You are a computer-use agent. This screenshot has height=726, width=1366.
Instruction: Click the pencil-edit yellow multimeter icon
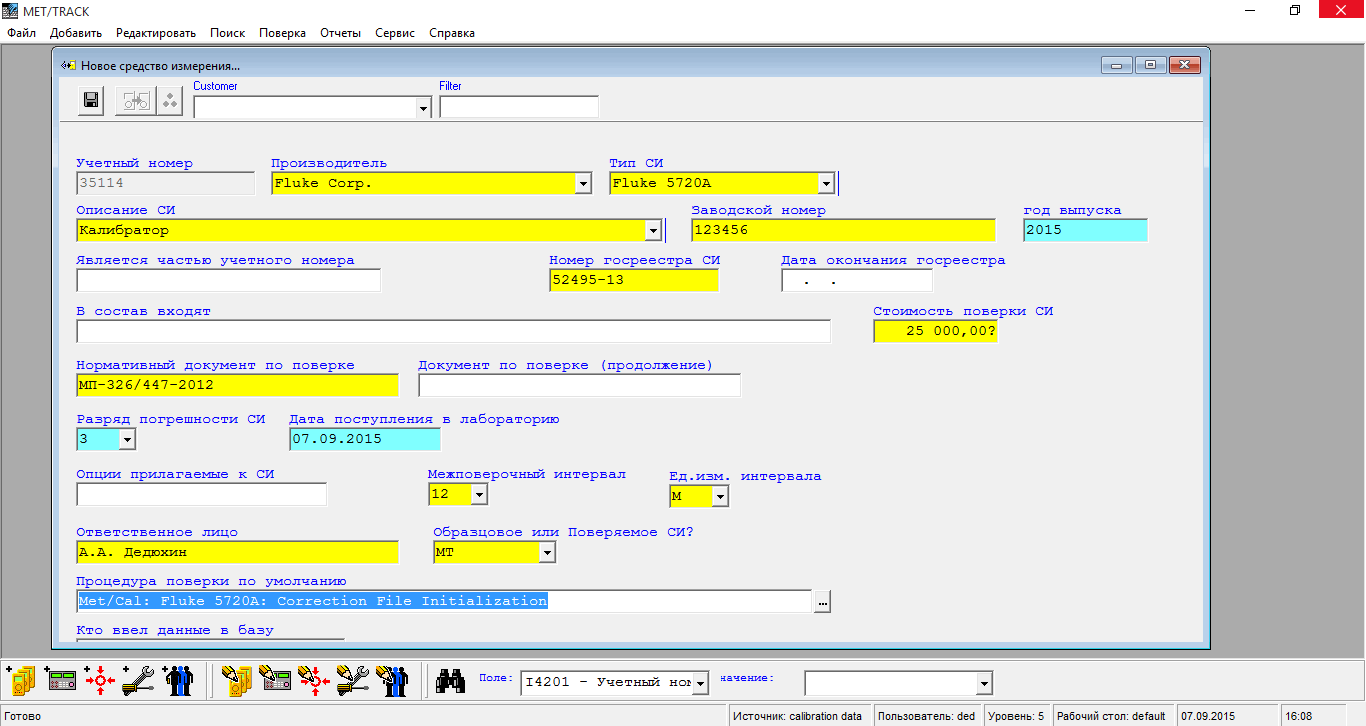[236, 681]
